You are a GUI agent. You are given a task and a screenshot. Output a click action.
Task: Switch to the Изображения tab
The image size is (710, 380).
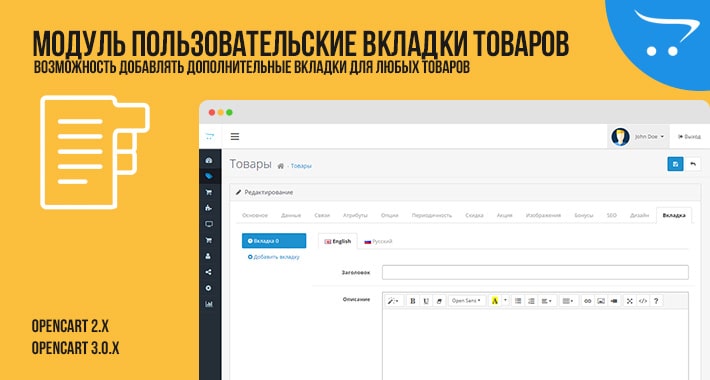pos(543,215)
